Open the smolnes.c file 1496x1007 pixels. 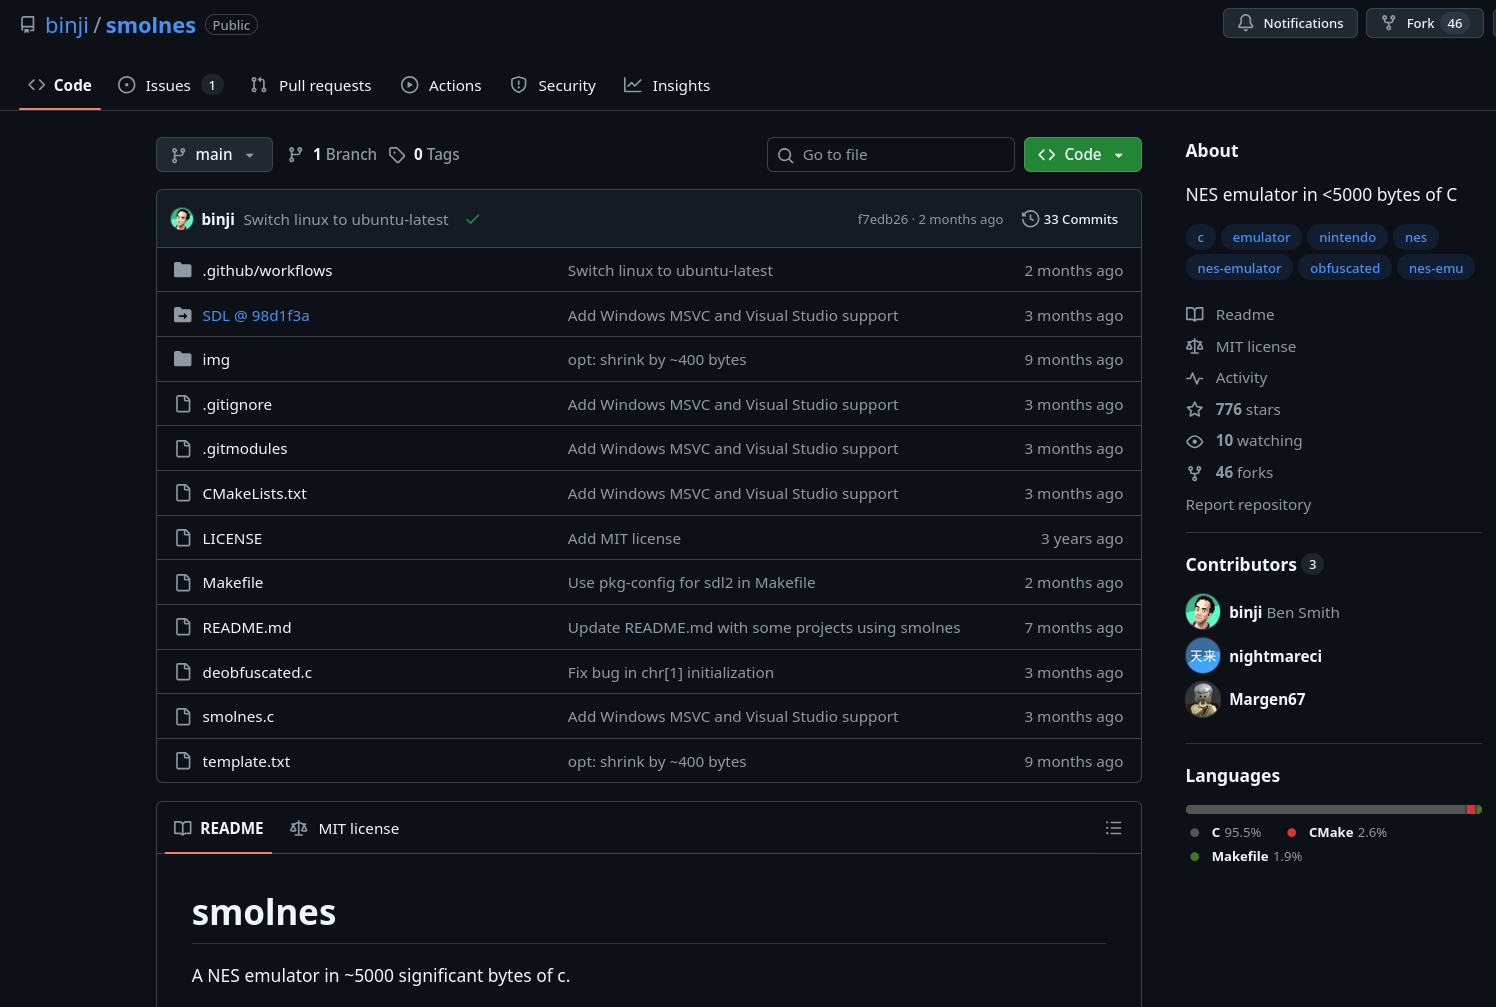tap(238, 716)
